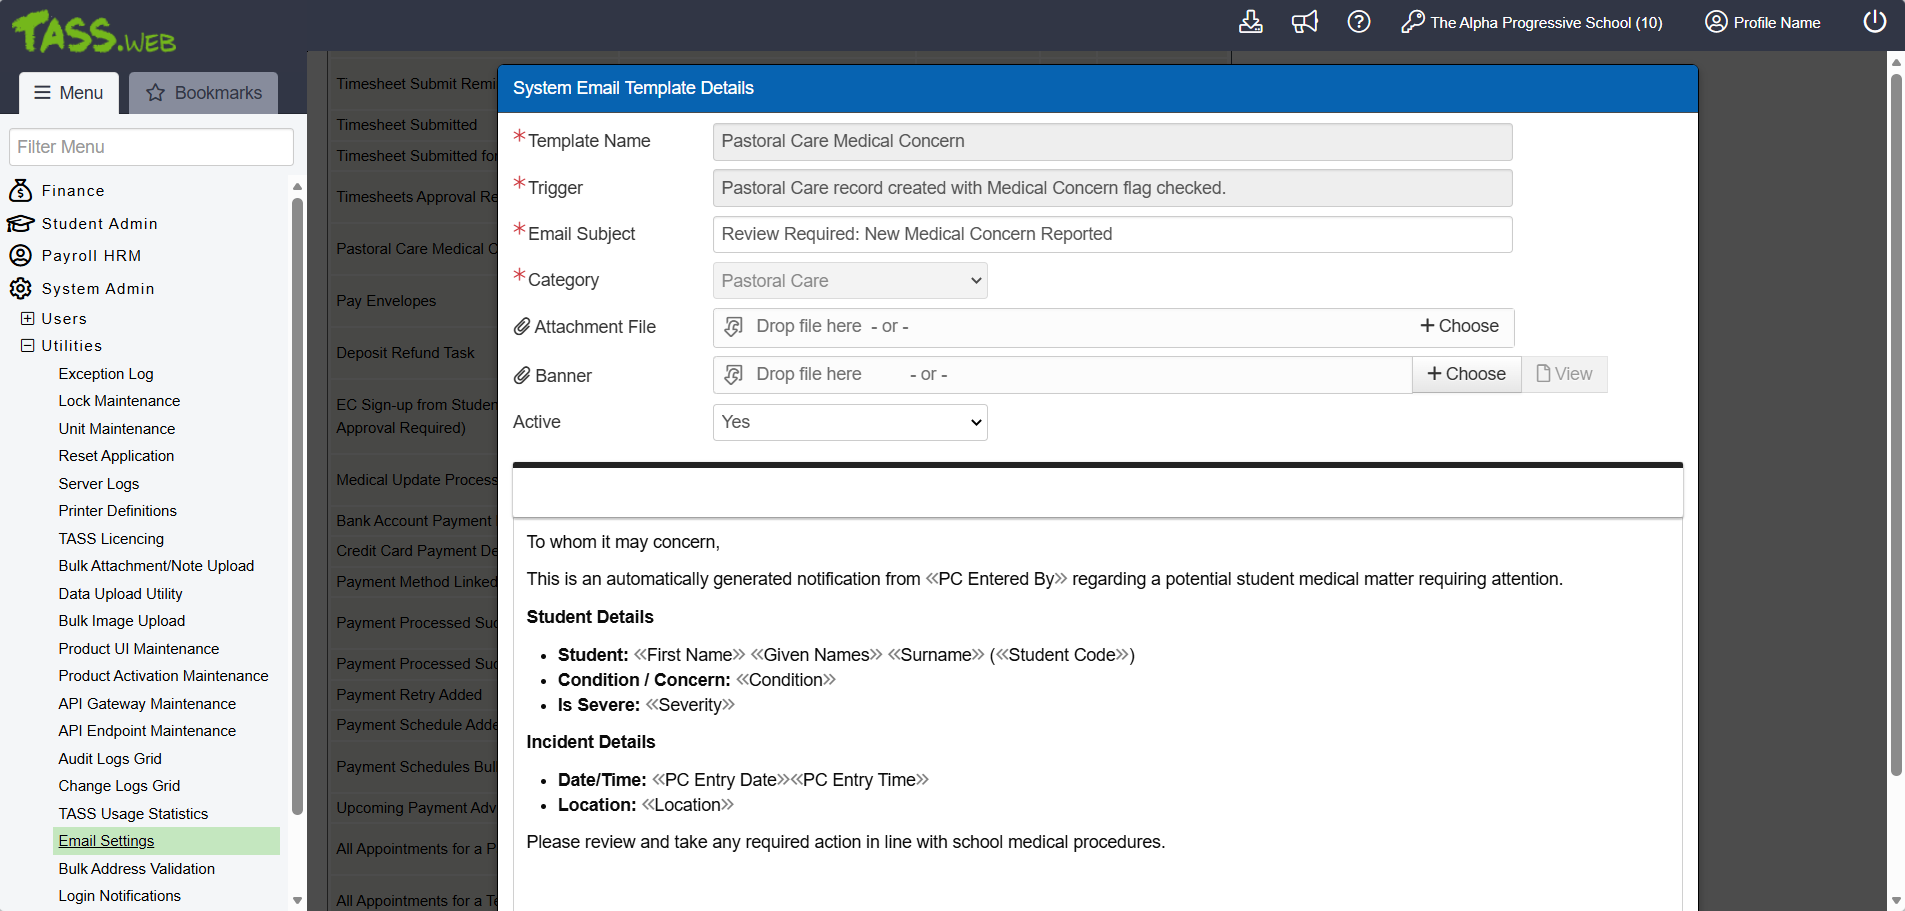
Task: Expand the Users tree node
Action: [27, 319]
